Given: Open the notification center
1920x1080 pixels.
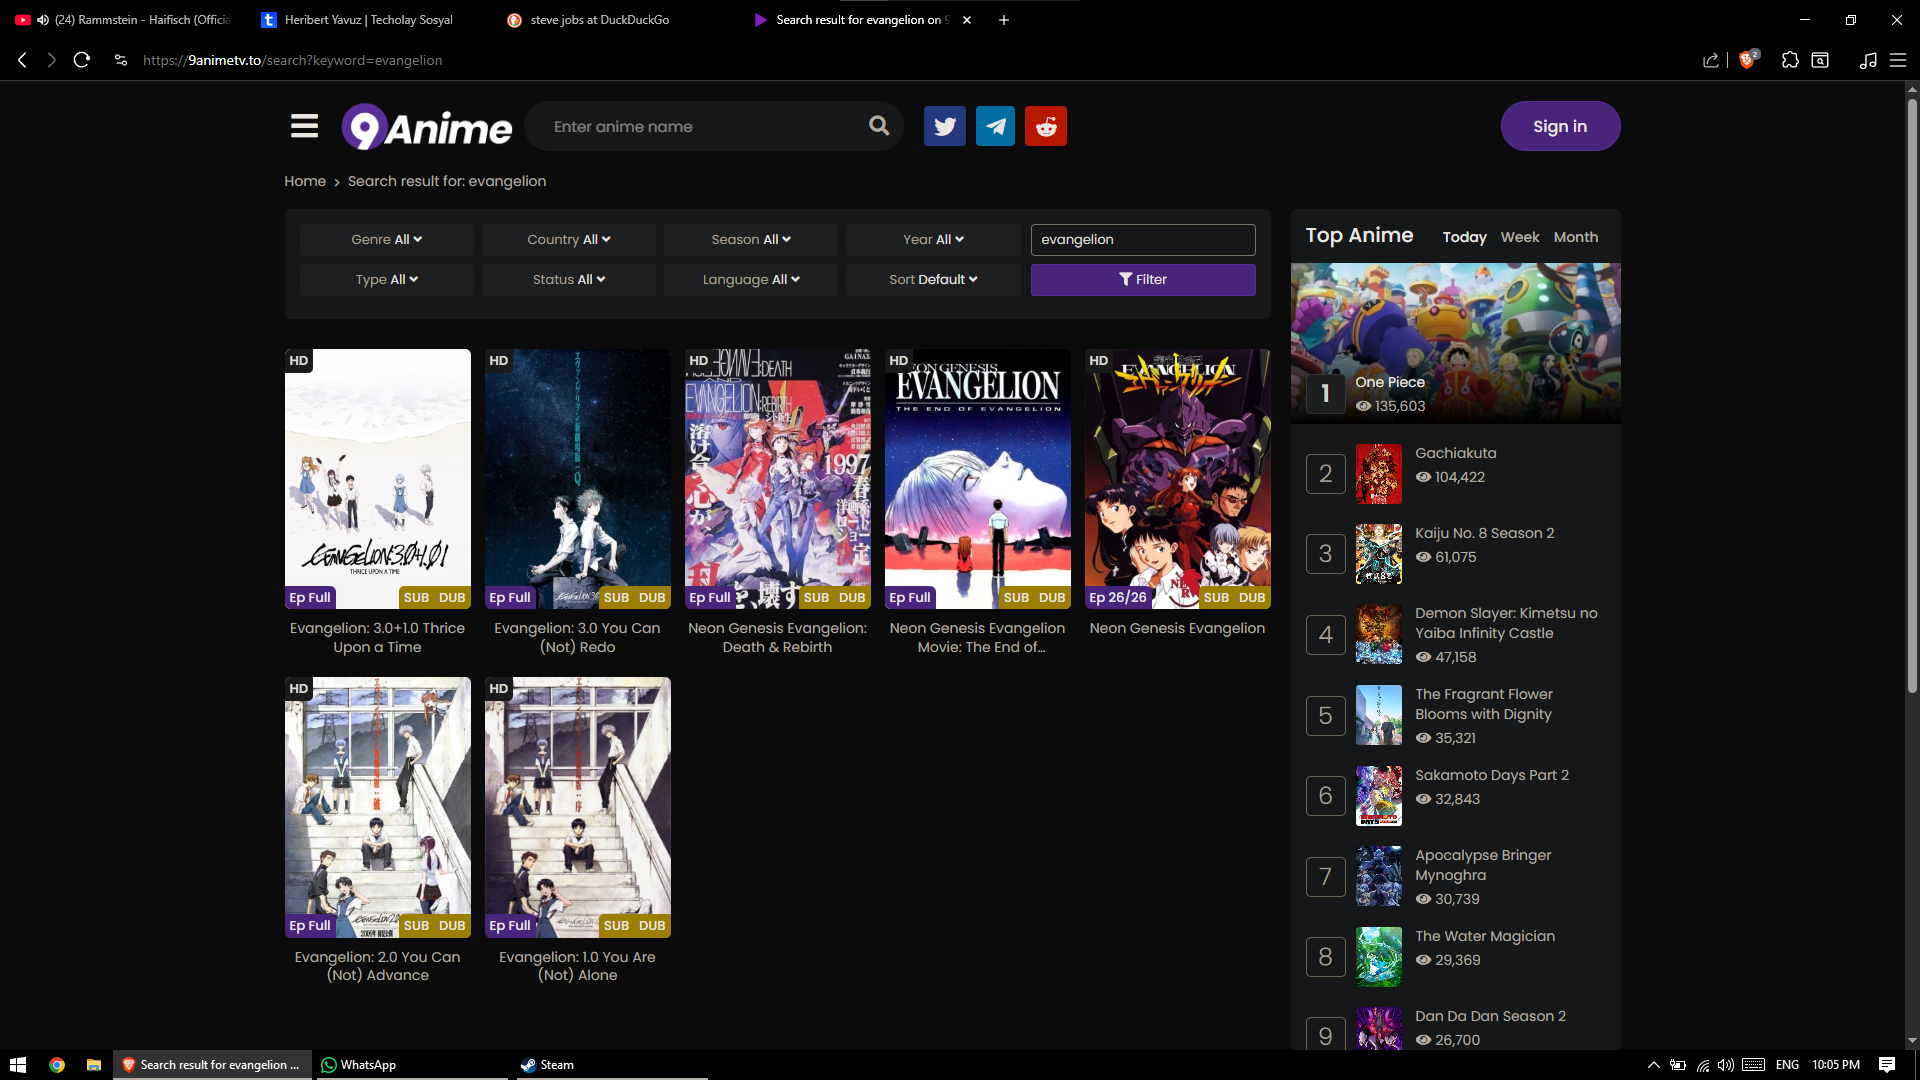Looking at the screenshot, I should click(1887, 1065).
